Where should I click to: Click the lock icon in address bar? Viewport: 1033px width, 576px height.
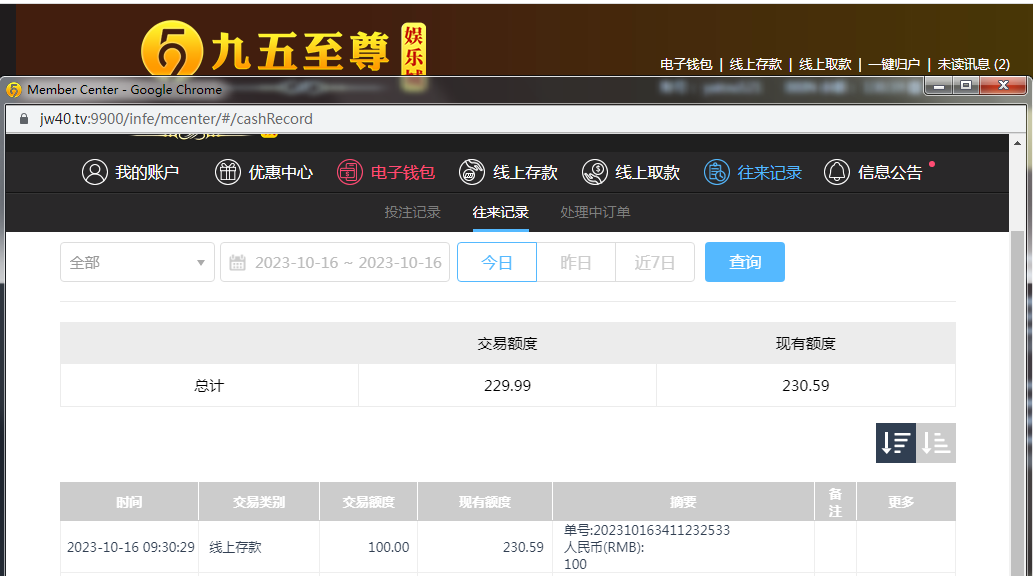click(24, 119)
